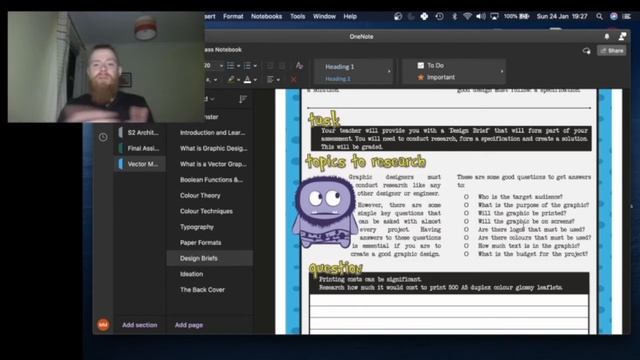Open the highlight colour dropdown arrow

[238, 80]
